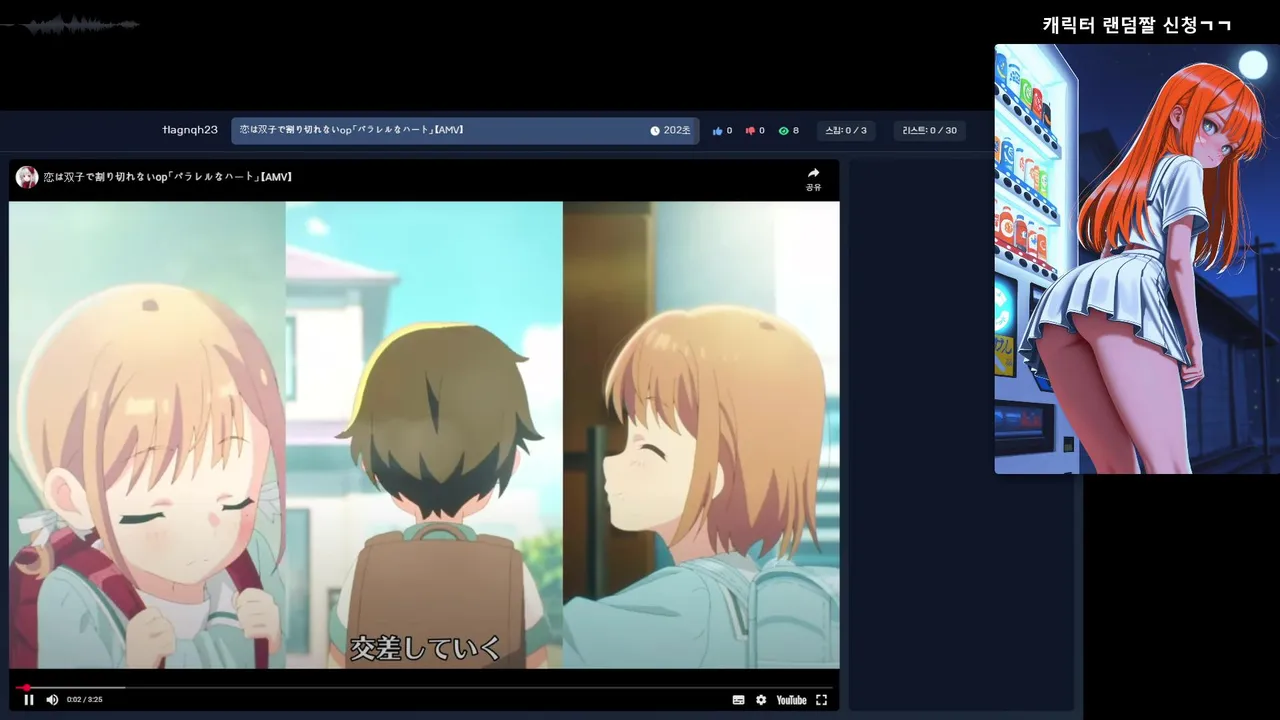Pause the YouTube video
This screenshot has width=1280, height=720.
click(x=29, y=700)
